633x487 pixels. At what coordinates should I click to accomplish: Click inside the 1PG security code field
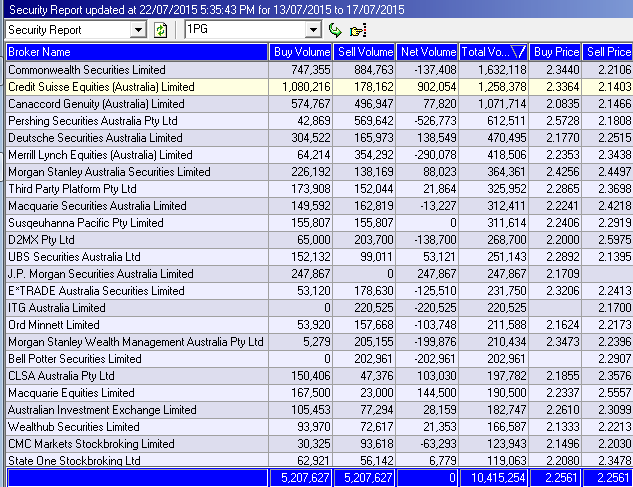pos(245,29)
